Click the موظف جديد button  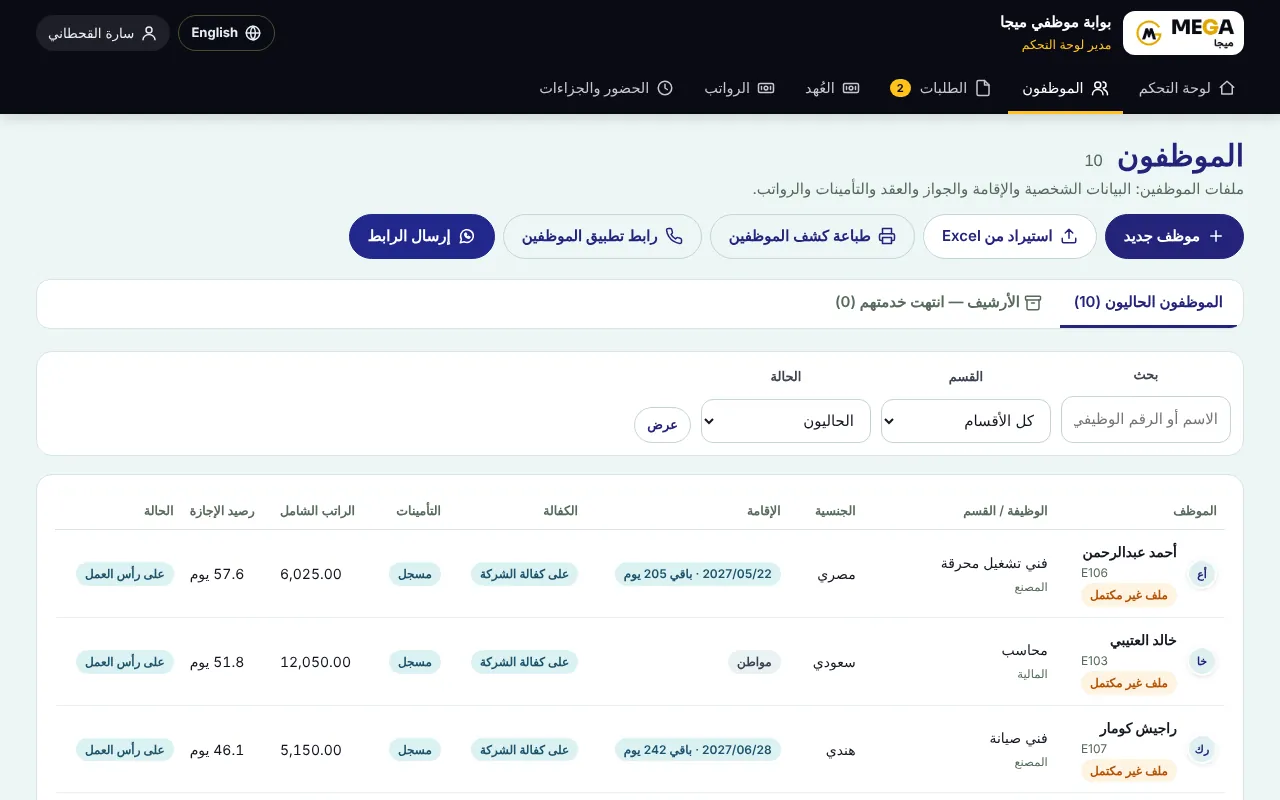[x=1174, y=236]
